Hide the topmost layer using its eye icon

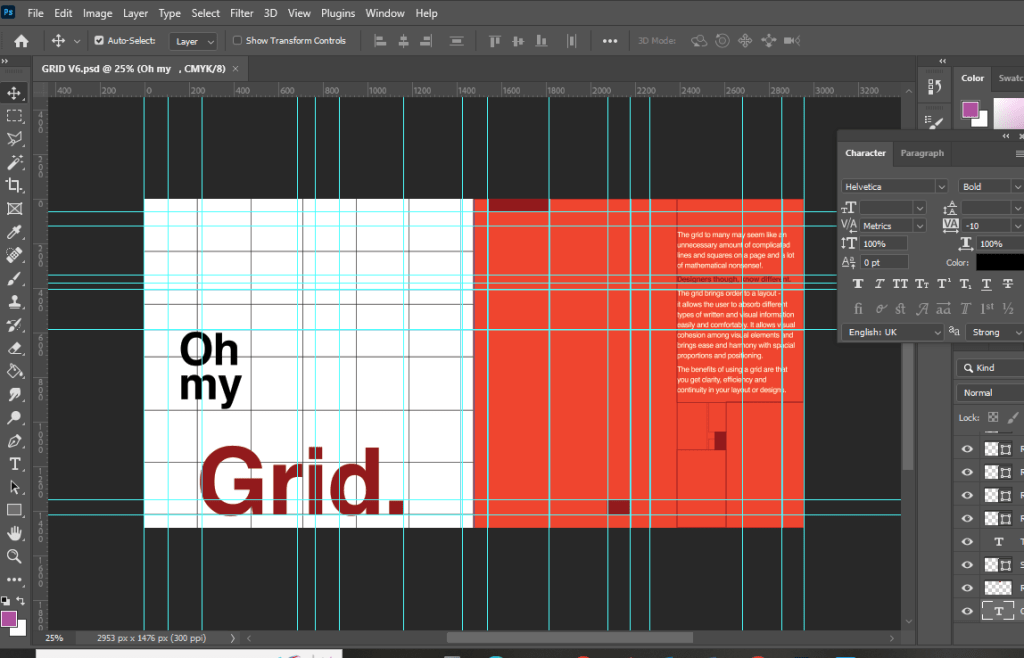(967, 449)
